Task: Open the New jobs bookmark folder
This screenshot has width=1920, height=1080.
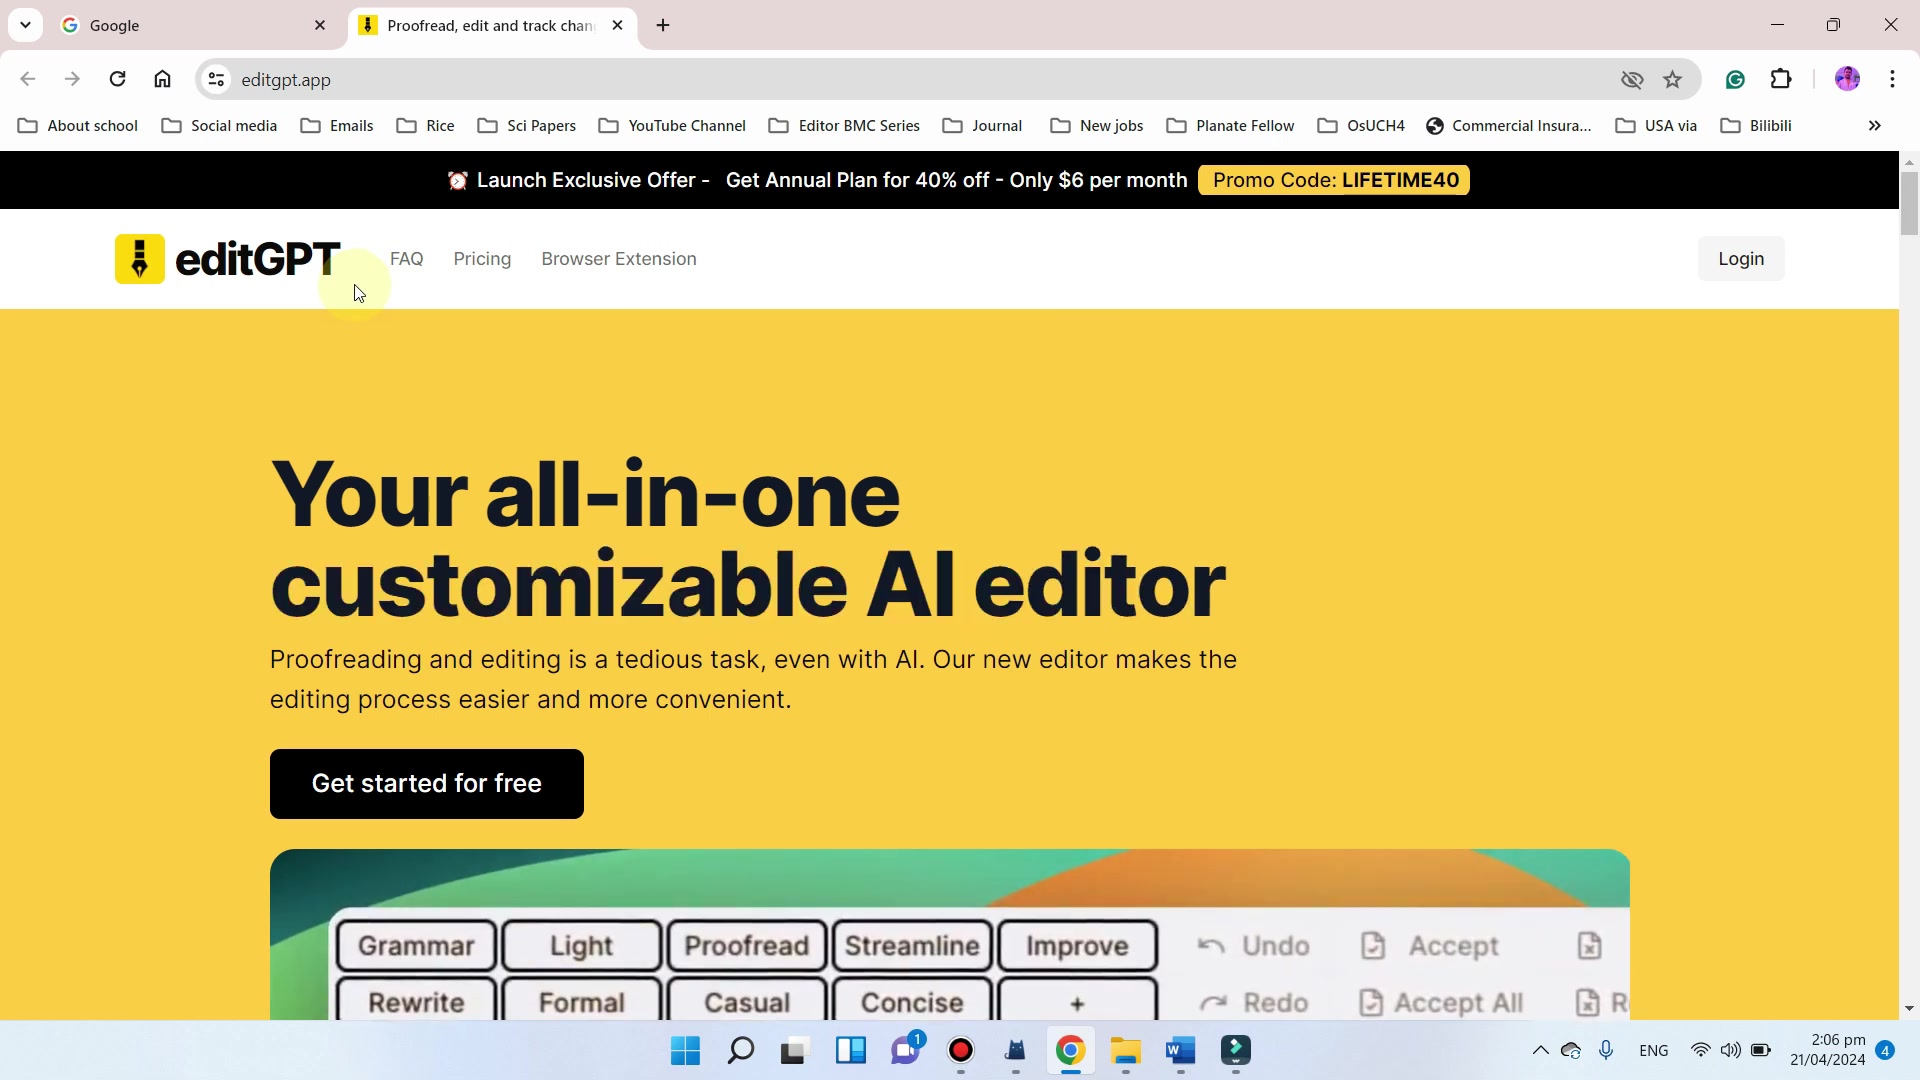Action: (1097, 126)
